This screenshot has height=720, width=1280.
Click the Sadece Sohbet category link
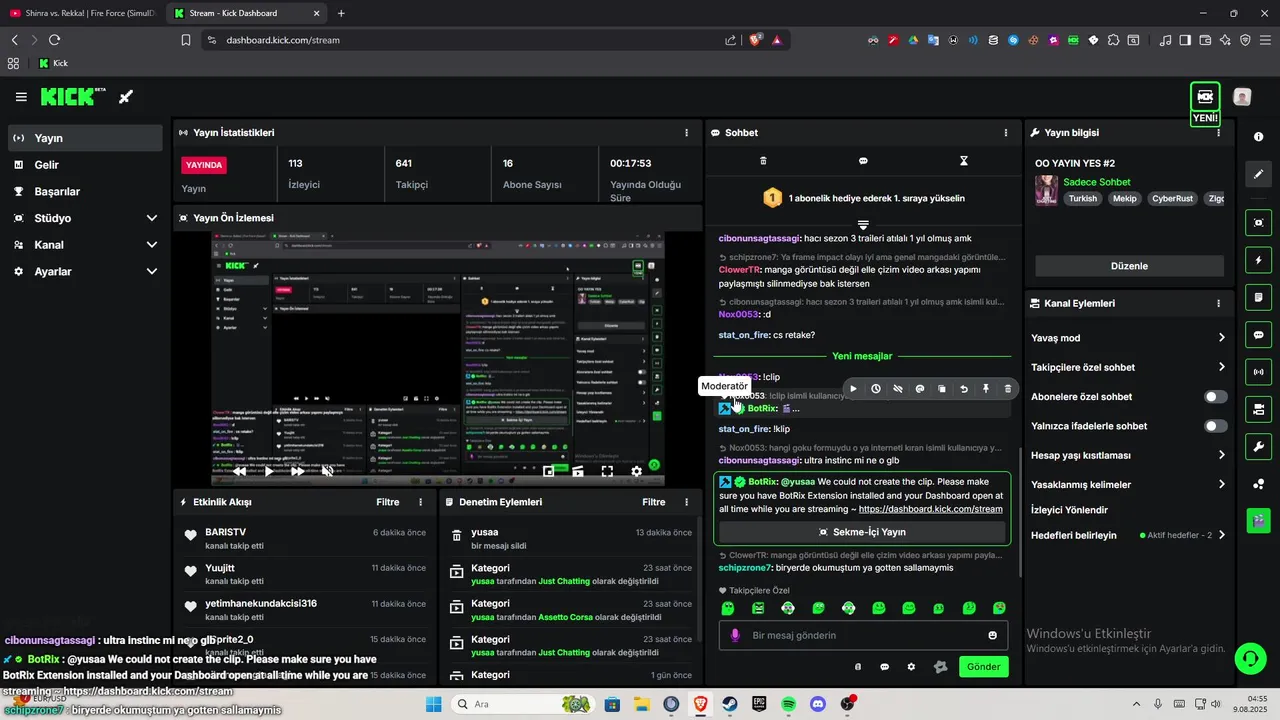click(1096, 182)
